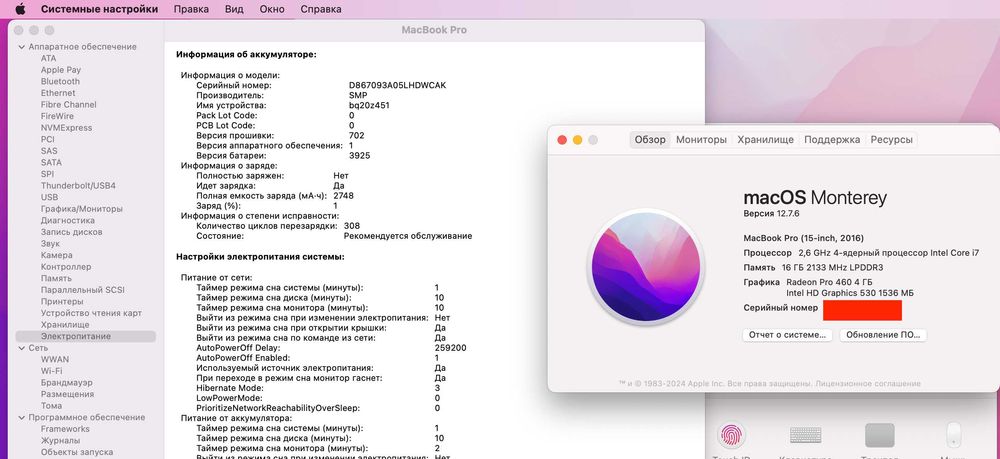
Task: Click the Отчет о системе button
Action: [787, 335]
